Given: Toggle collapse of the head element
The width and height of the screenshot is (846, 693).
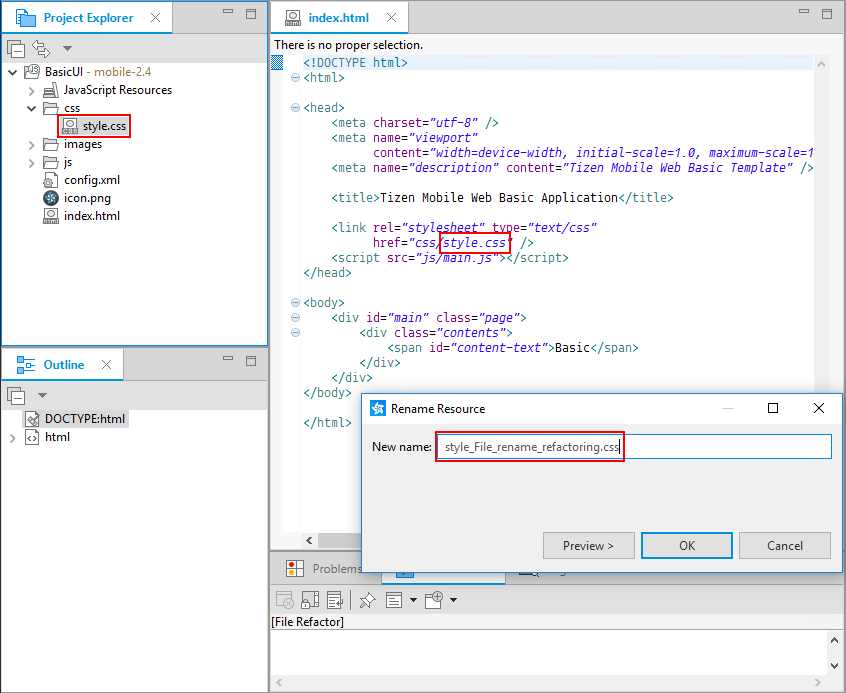Looking at the screenshot, I should pyautogui.click(x=293, y=107).
